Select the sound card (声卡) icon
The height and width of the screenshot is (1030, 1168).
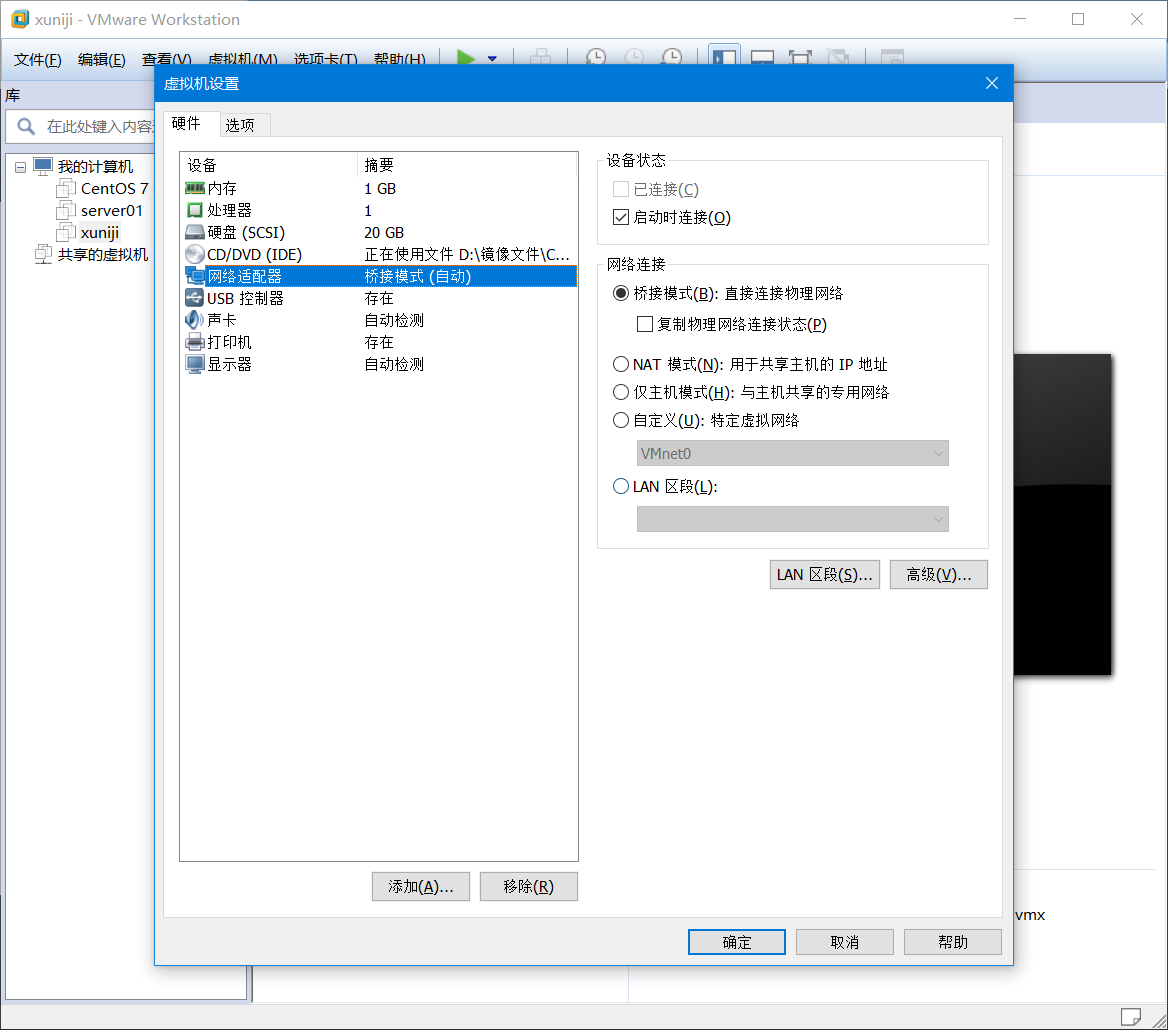coord(194,320)
